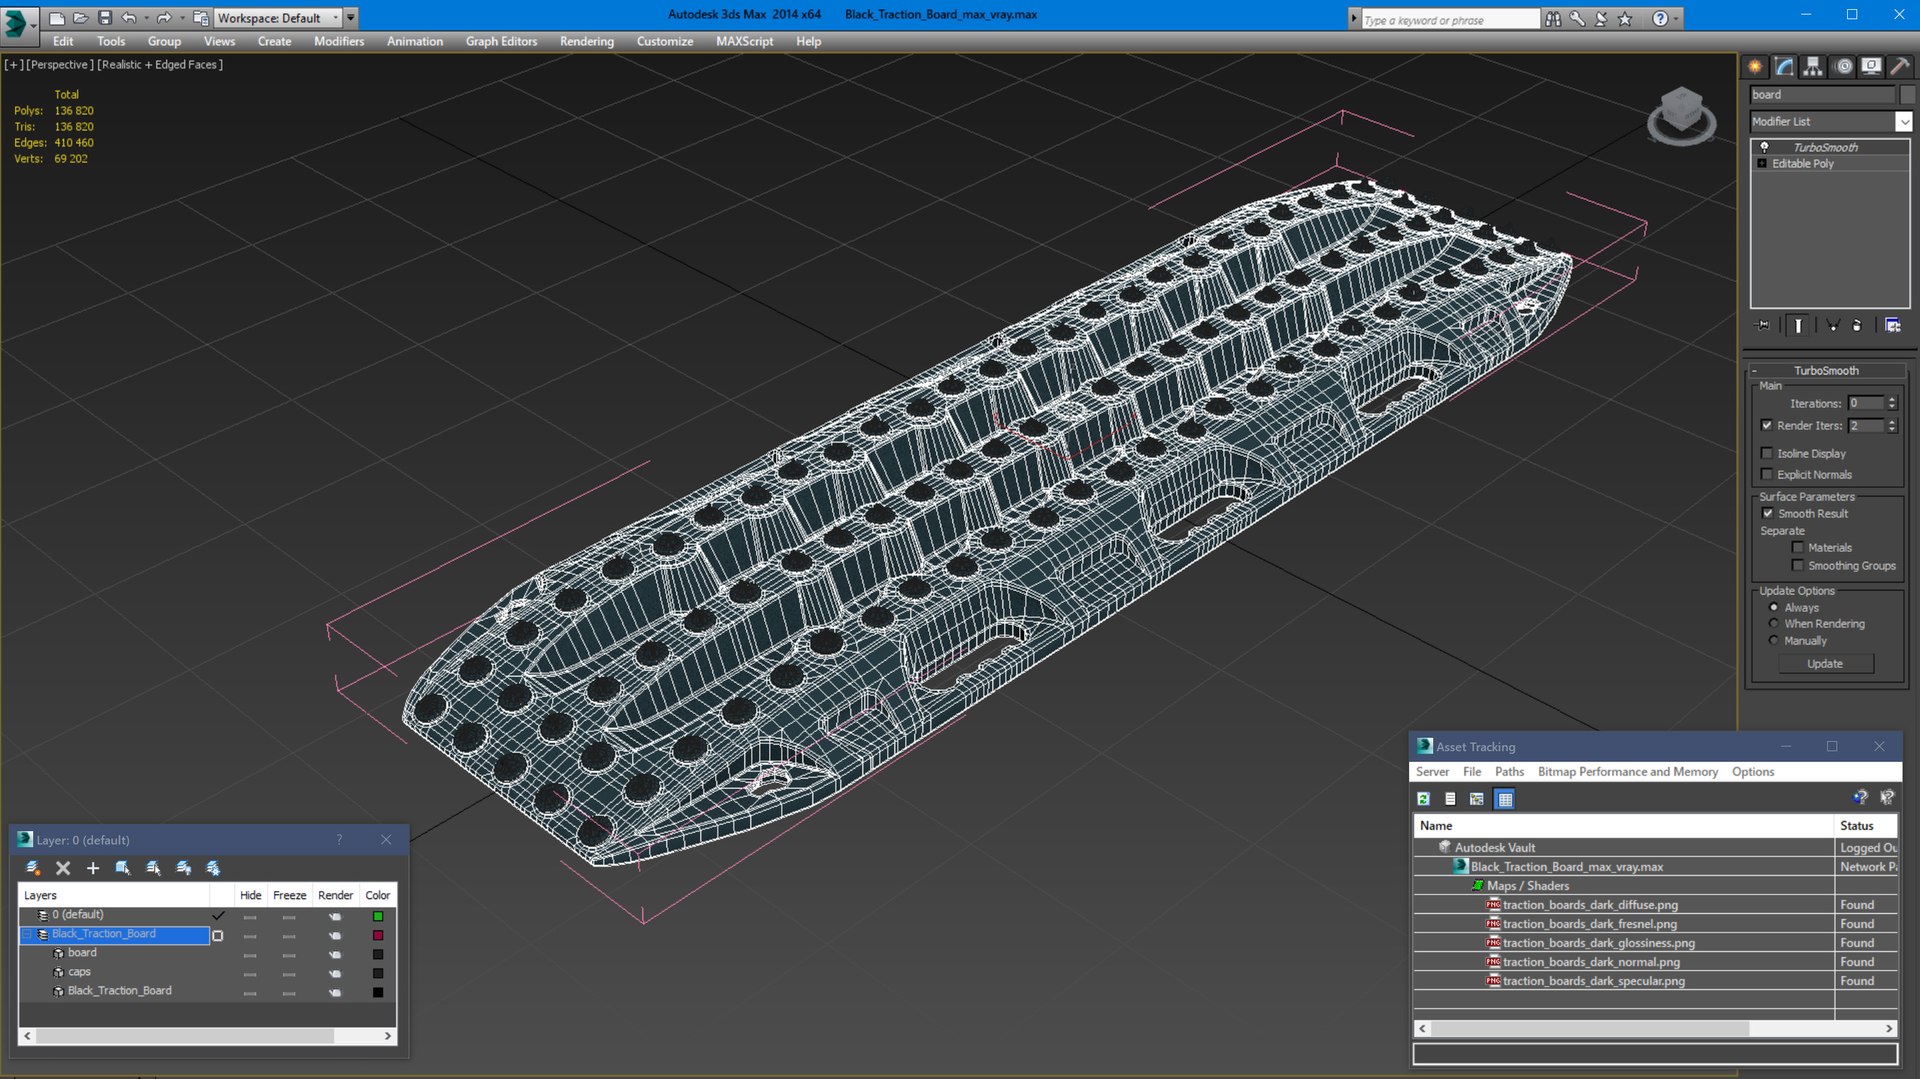Click the ViewCube in the viewport

[x=1681, y=115]
